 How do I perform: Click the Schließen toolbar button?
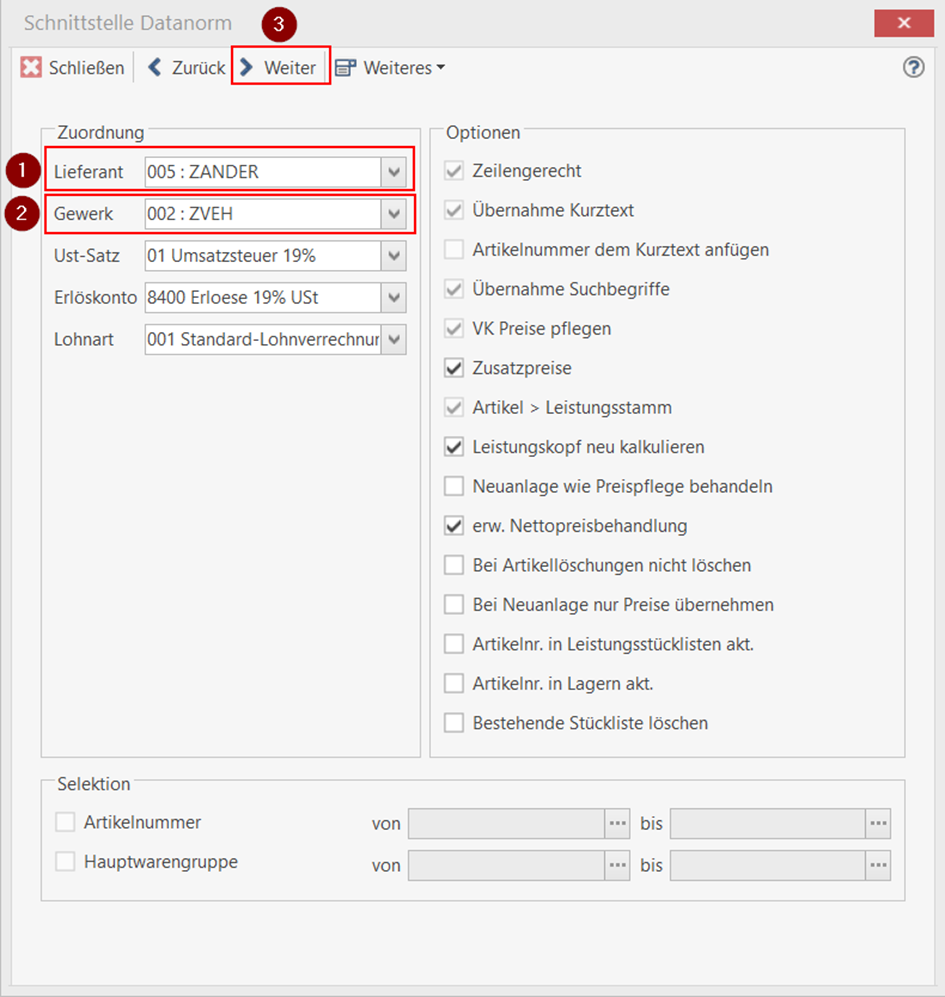click(74, 68)
